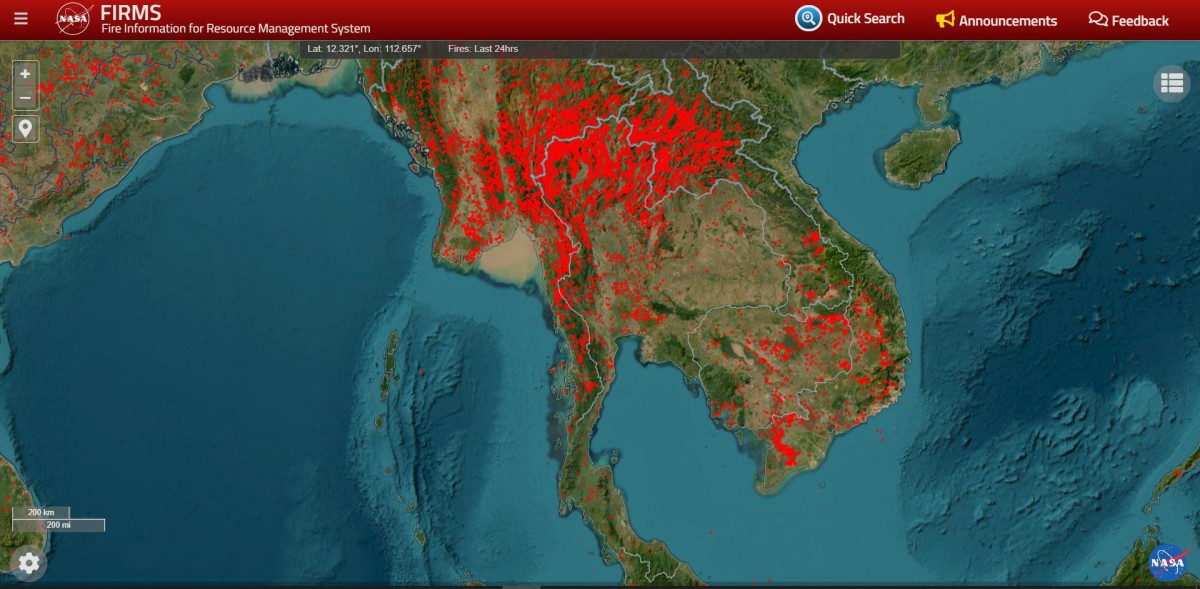This screenshot has width=1200, height=589.
Task: Open the layers list panel icon
Action: [x=1172, y=84]
